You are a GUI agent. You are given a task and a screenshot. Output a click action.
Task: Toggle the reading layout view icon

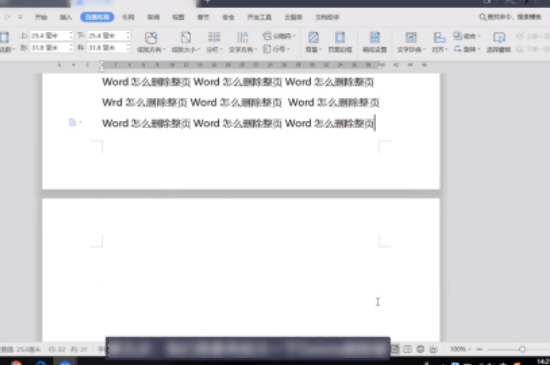pyautogui.click(x=407, y=349)
